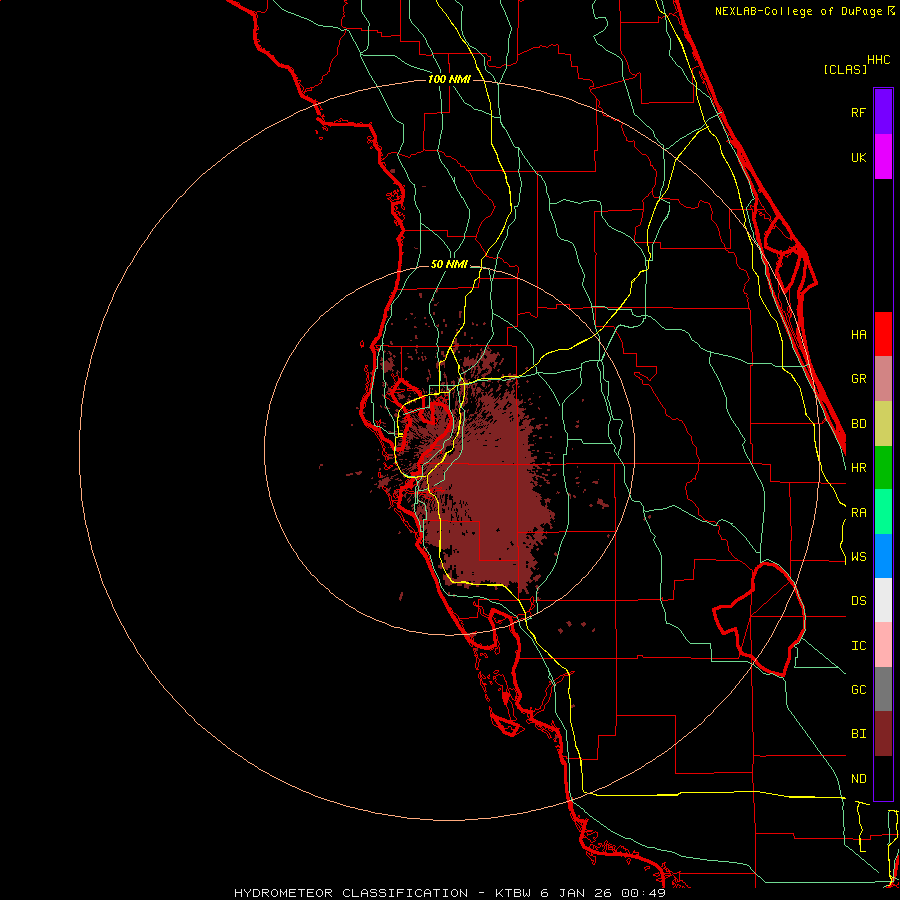Click the IC legend label

(x=858, y=646)
